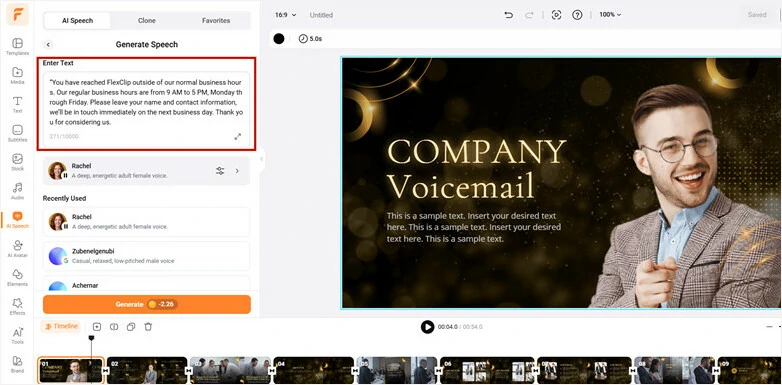Click the black background color swatch
Viewport: 782px width, 385px height.
coord(279,38)
